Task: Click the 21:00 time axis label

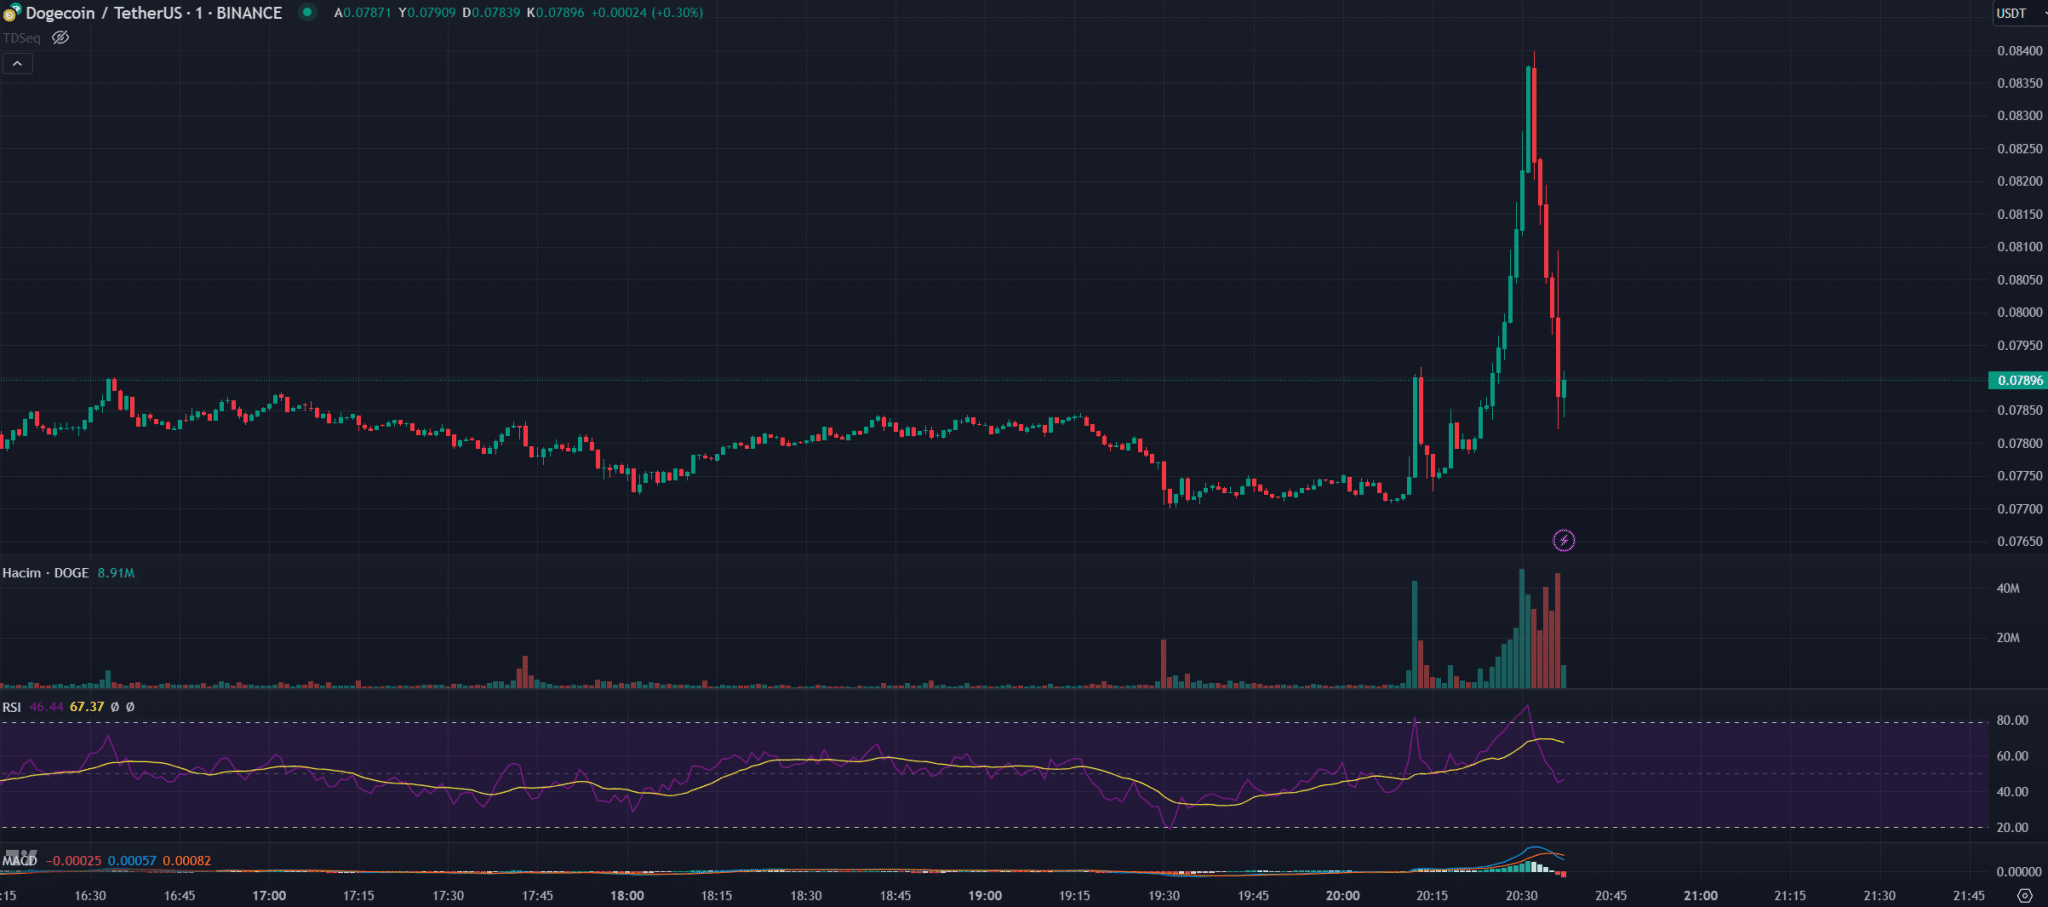Action: pyautogui.click(x=1700, y=895)
